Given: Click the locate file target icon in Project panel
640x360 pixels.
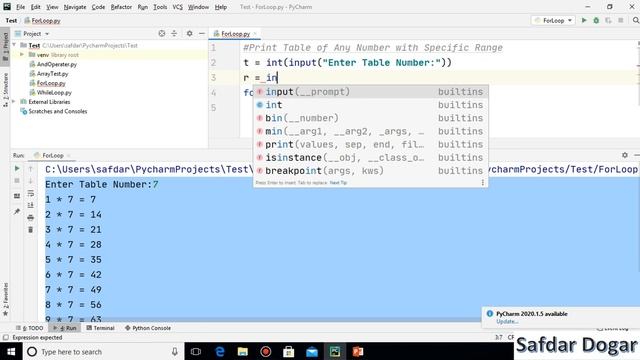Looking at the screenshot, I should tap(162, 33).
